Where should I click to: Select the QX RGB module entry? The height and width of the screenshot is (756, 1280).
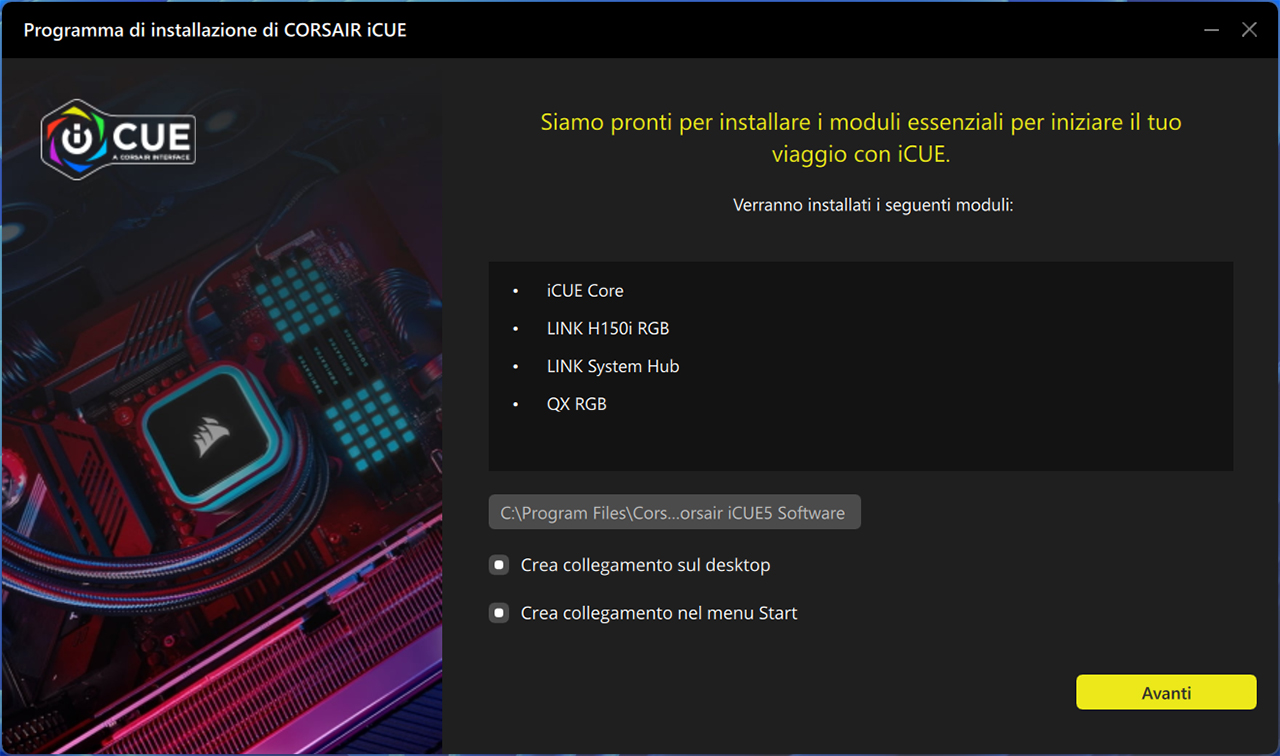pyautogui.click(x=577, y=404)
